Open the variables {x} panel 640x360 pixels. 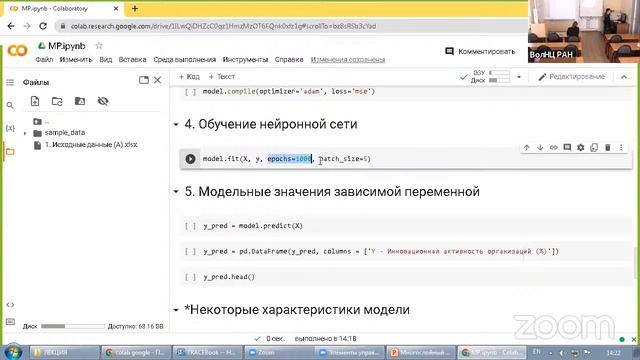click(10, 128)
